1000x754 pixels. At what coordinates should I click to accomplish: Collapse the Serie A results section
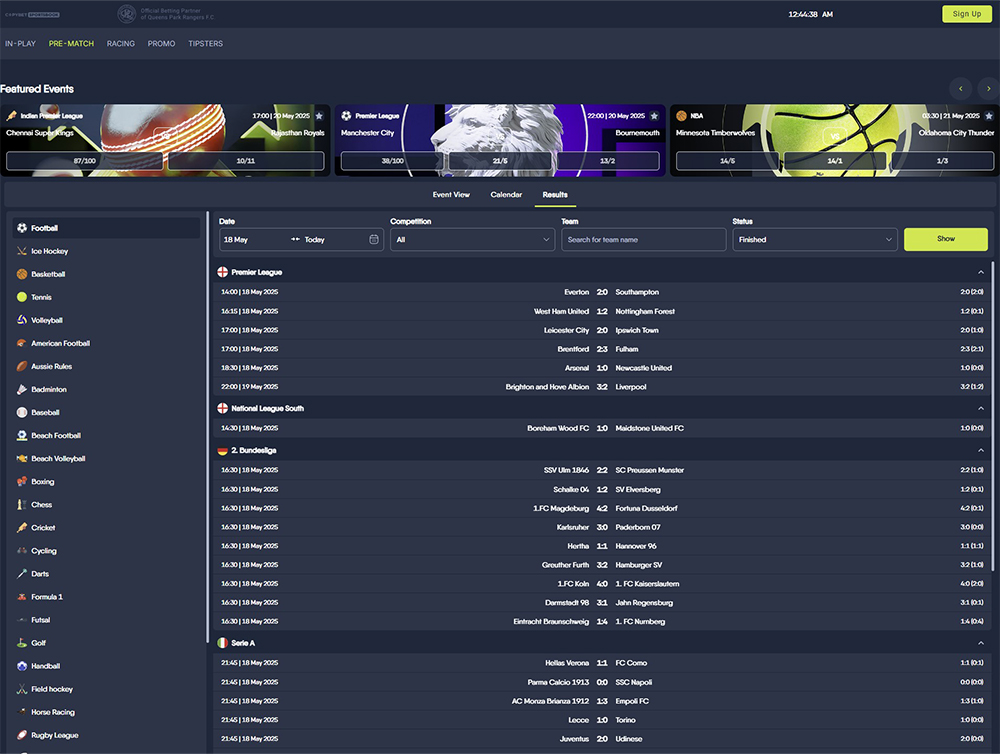point(981,643)
